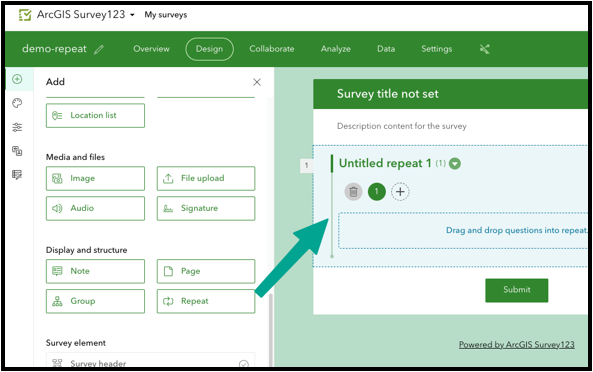593x372 pixels.
Task: Add a File upload question
Action: click(206, 178)
